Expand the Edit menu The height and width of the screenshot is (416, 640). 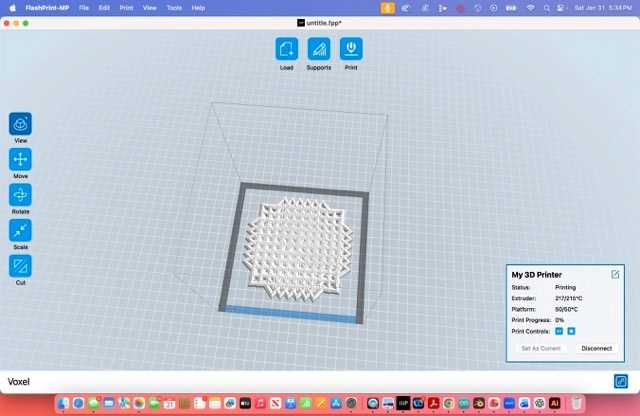click(x=104, y=7)
